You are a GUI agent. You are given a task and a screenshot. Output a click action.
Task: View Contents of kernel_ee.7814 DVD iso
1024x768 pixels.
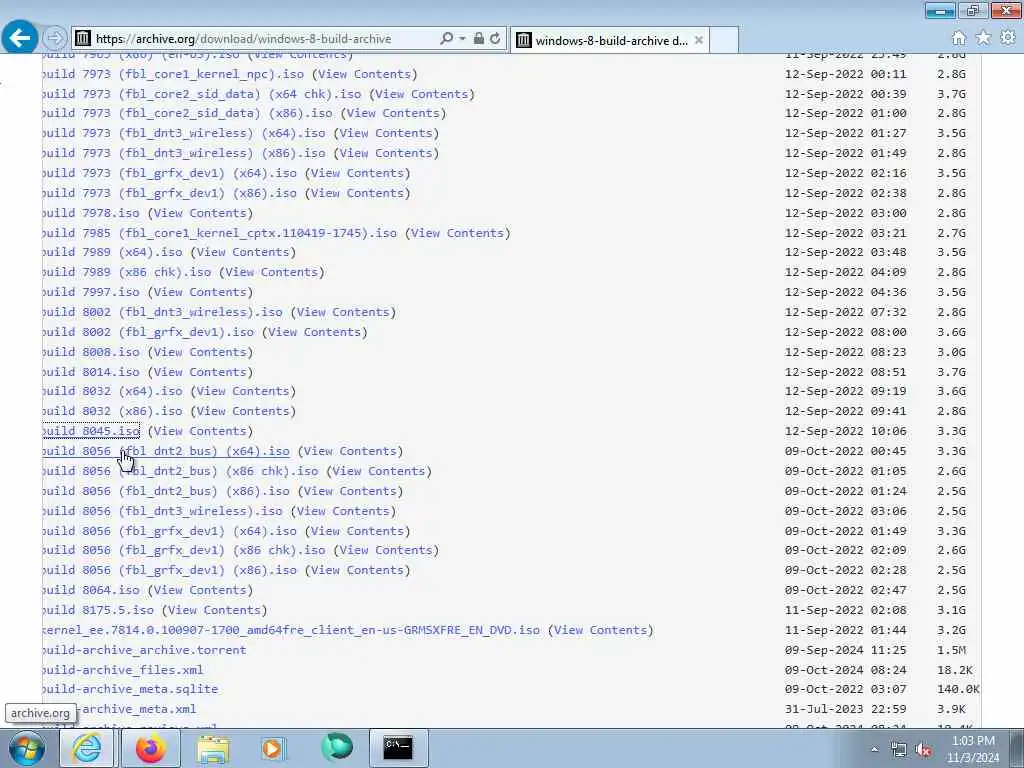click(x=601, y=630)
